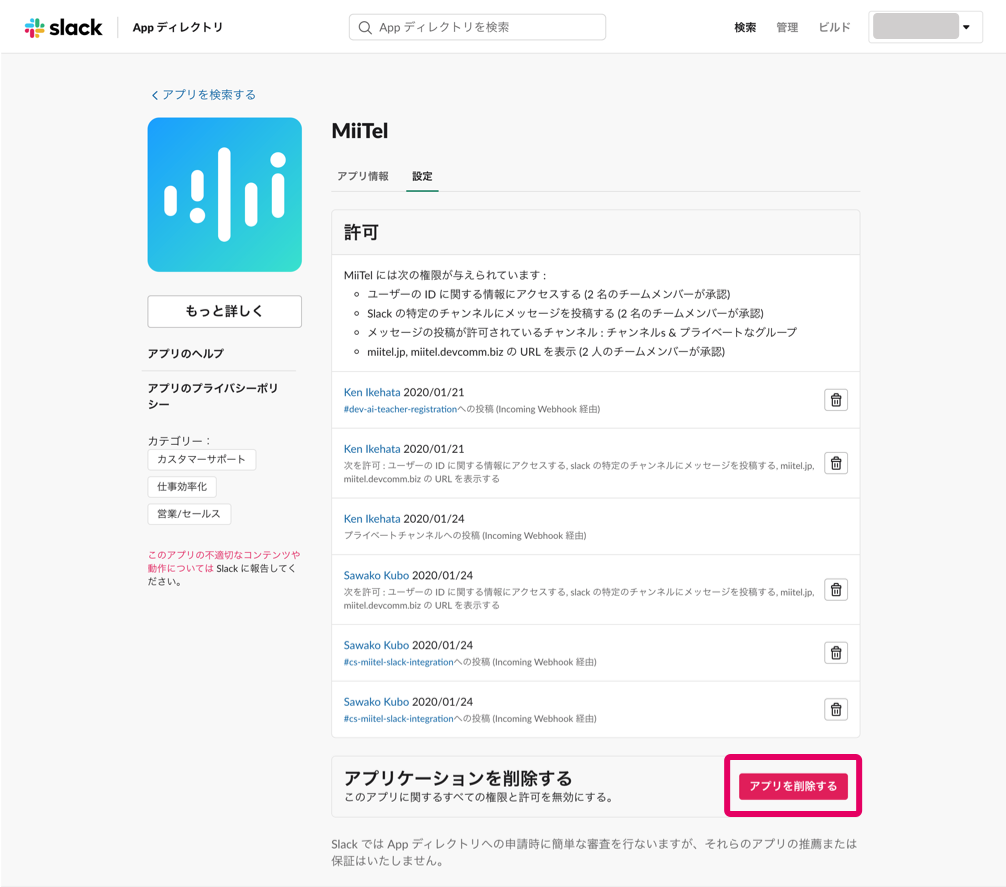Select the カスタマーサポート category tag
Image resolution: width=1006 pixels, height=887 pixels.
point(201,459)
